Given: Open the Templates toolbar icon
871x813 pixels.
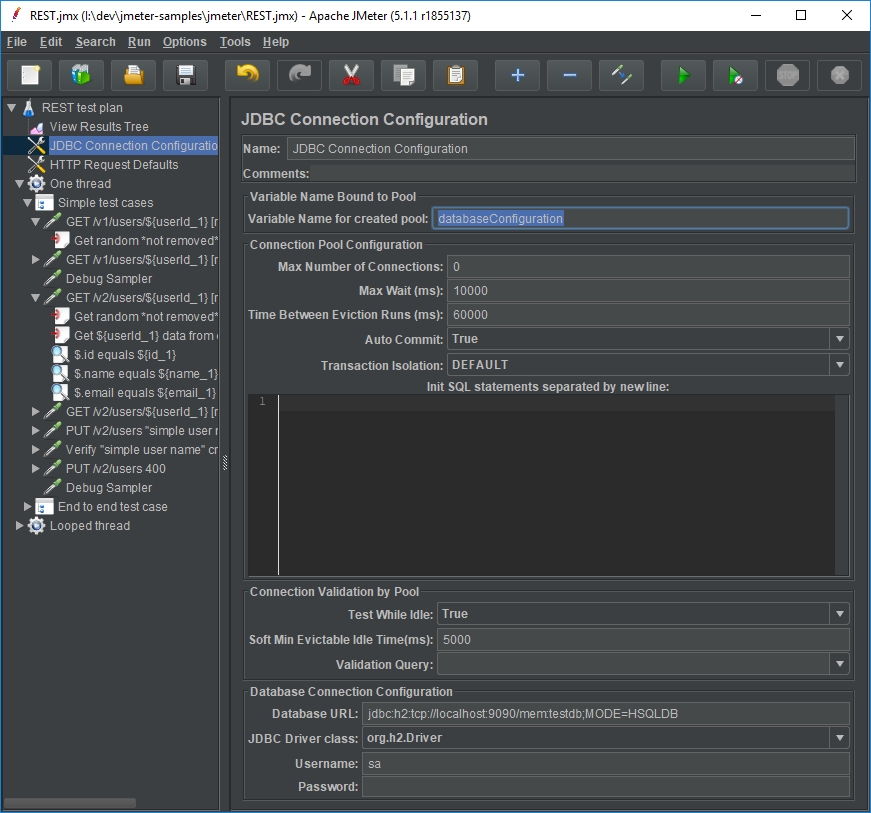Looking at the screenshot, I should coord(81,75).
